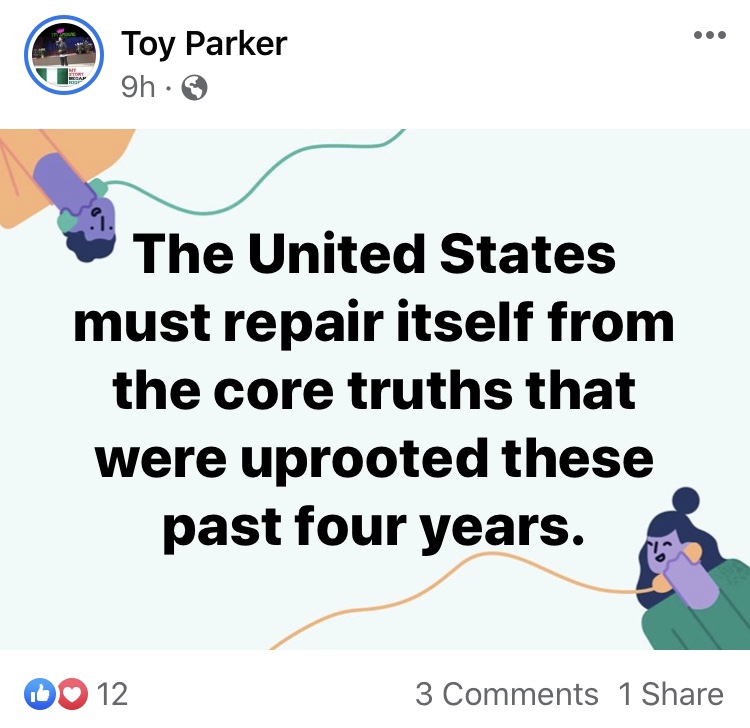Click the 'the core truths that' text
Screen dimensions: 750x728
click(x=374, y=390)
